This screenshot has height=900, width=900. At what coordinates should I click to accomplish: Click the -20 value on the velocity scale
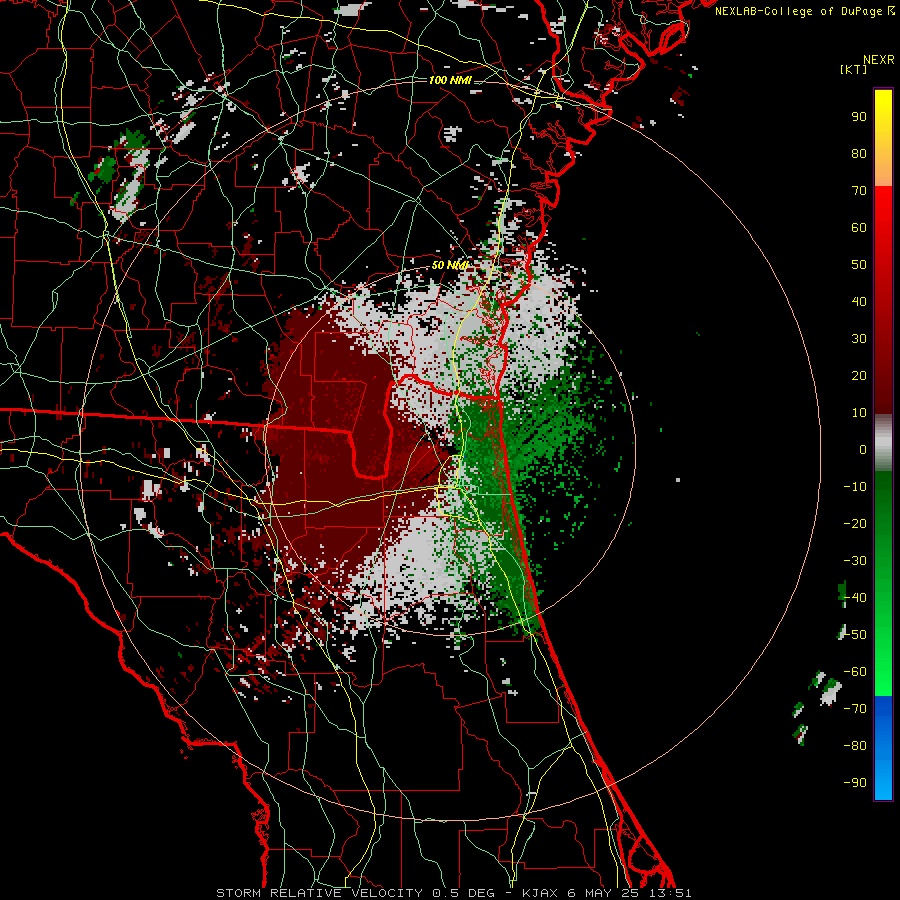coord(855,524)
